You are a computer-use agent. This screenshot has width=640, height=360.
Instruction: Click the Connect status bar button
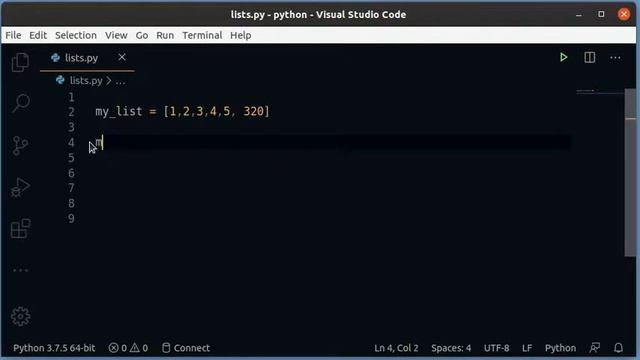coord(186,348)
